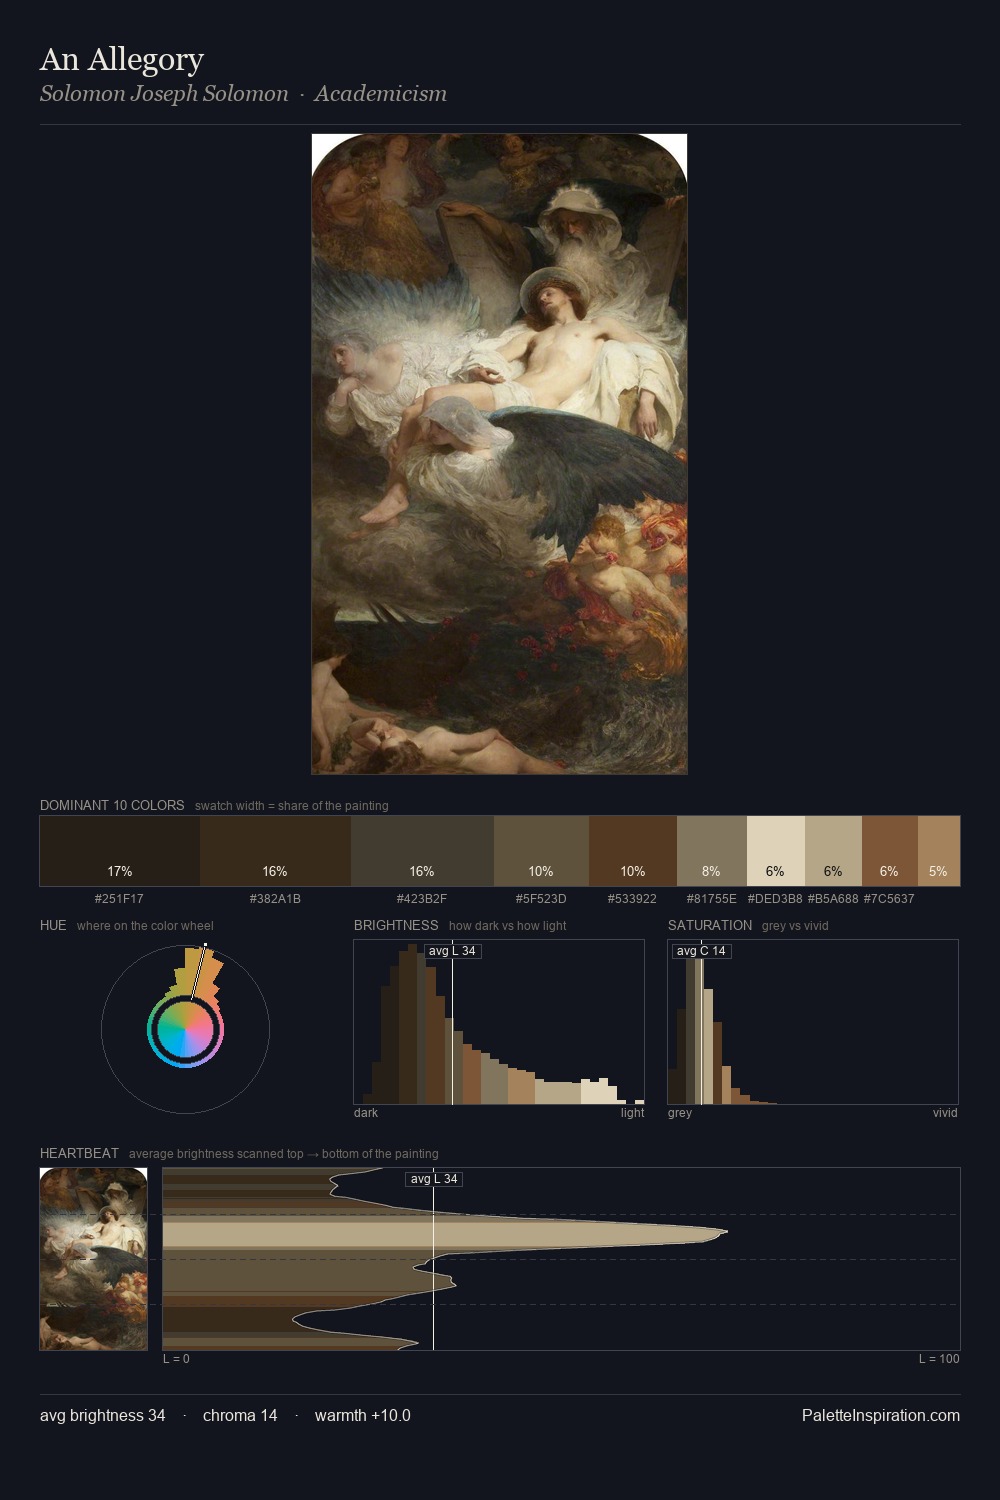The height and width of the screenshot is (1500, 1000).
Task: Click hex code #B5A688
Action: coord(833,899)
